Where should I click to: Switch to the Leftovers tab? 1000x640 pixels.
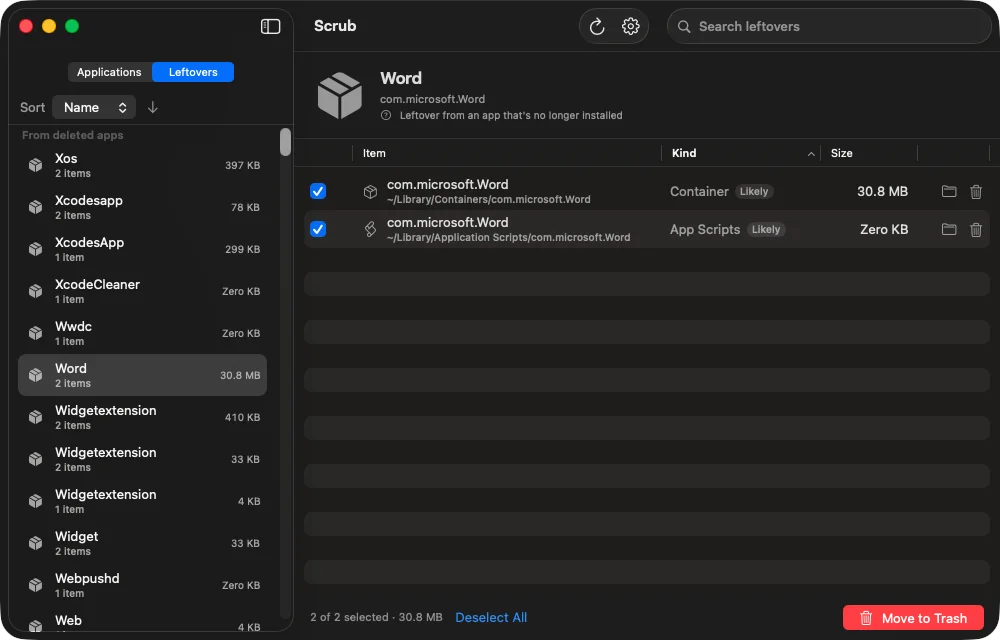click(193, 72)
